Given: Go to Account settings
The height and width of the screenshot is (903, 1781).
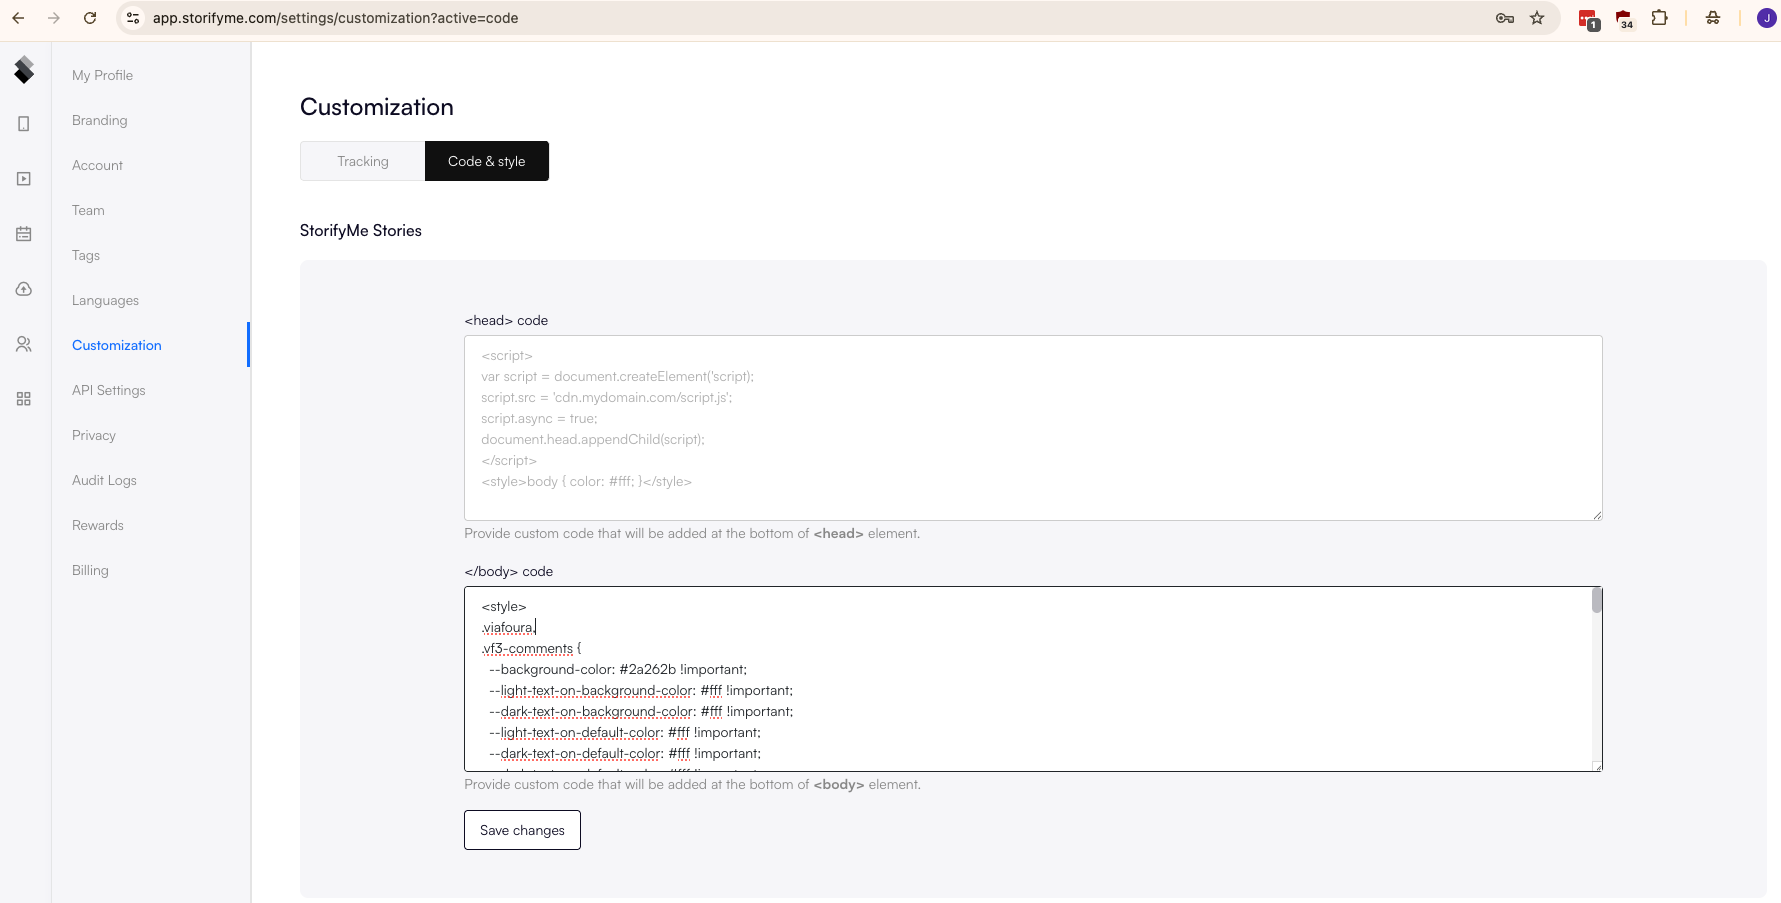Looking at the screenshot, I should (x=97, y=165).
